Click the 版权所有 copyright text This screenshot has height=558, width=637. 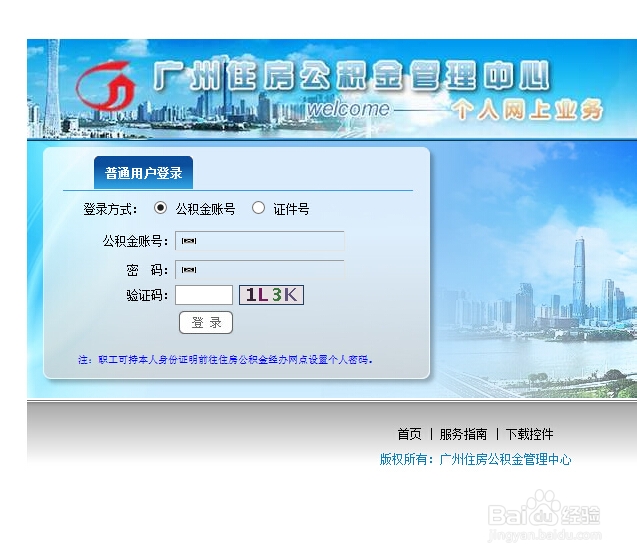(475, 459)
